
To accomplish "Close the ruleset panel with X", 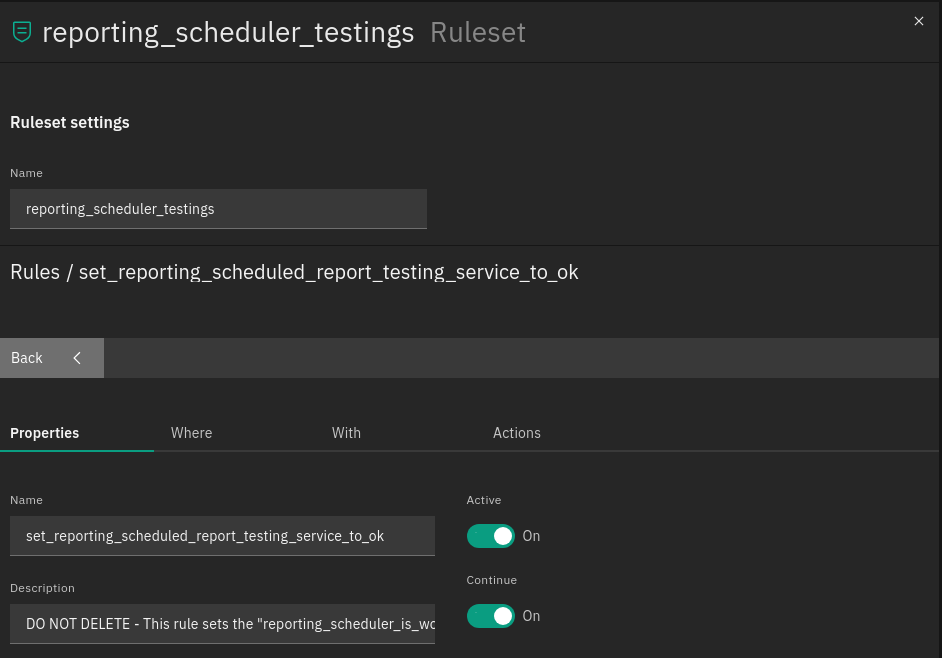I will (x=919, y=21).
